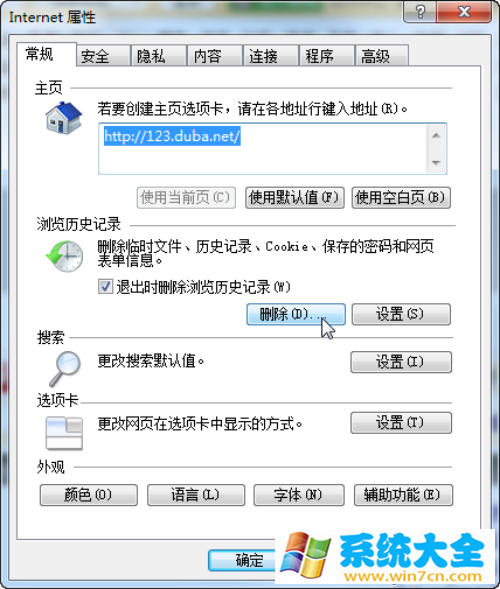Open search 设置(I) button
Screen dimensions: 500x589
(x=401, y=362)
